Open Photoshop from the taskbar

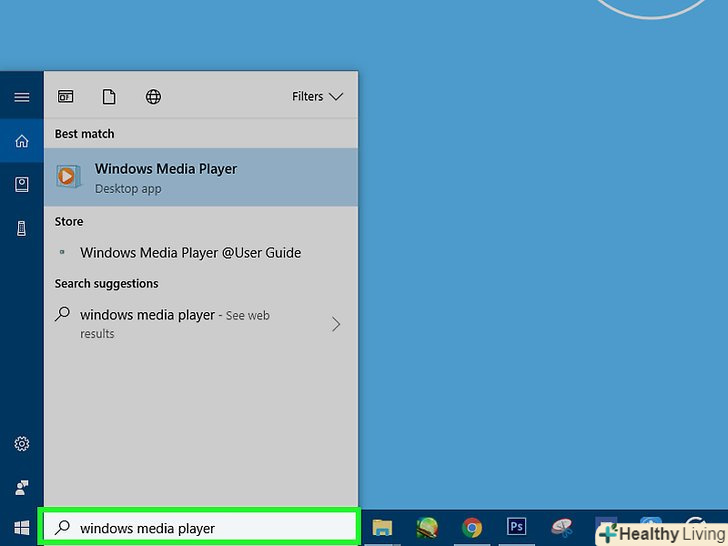[x=517, y=527]
